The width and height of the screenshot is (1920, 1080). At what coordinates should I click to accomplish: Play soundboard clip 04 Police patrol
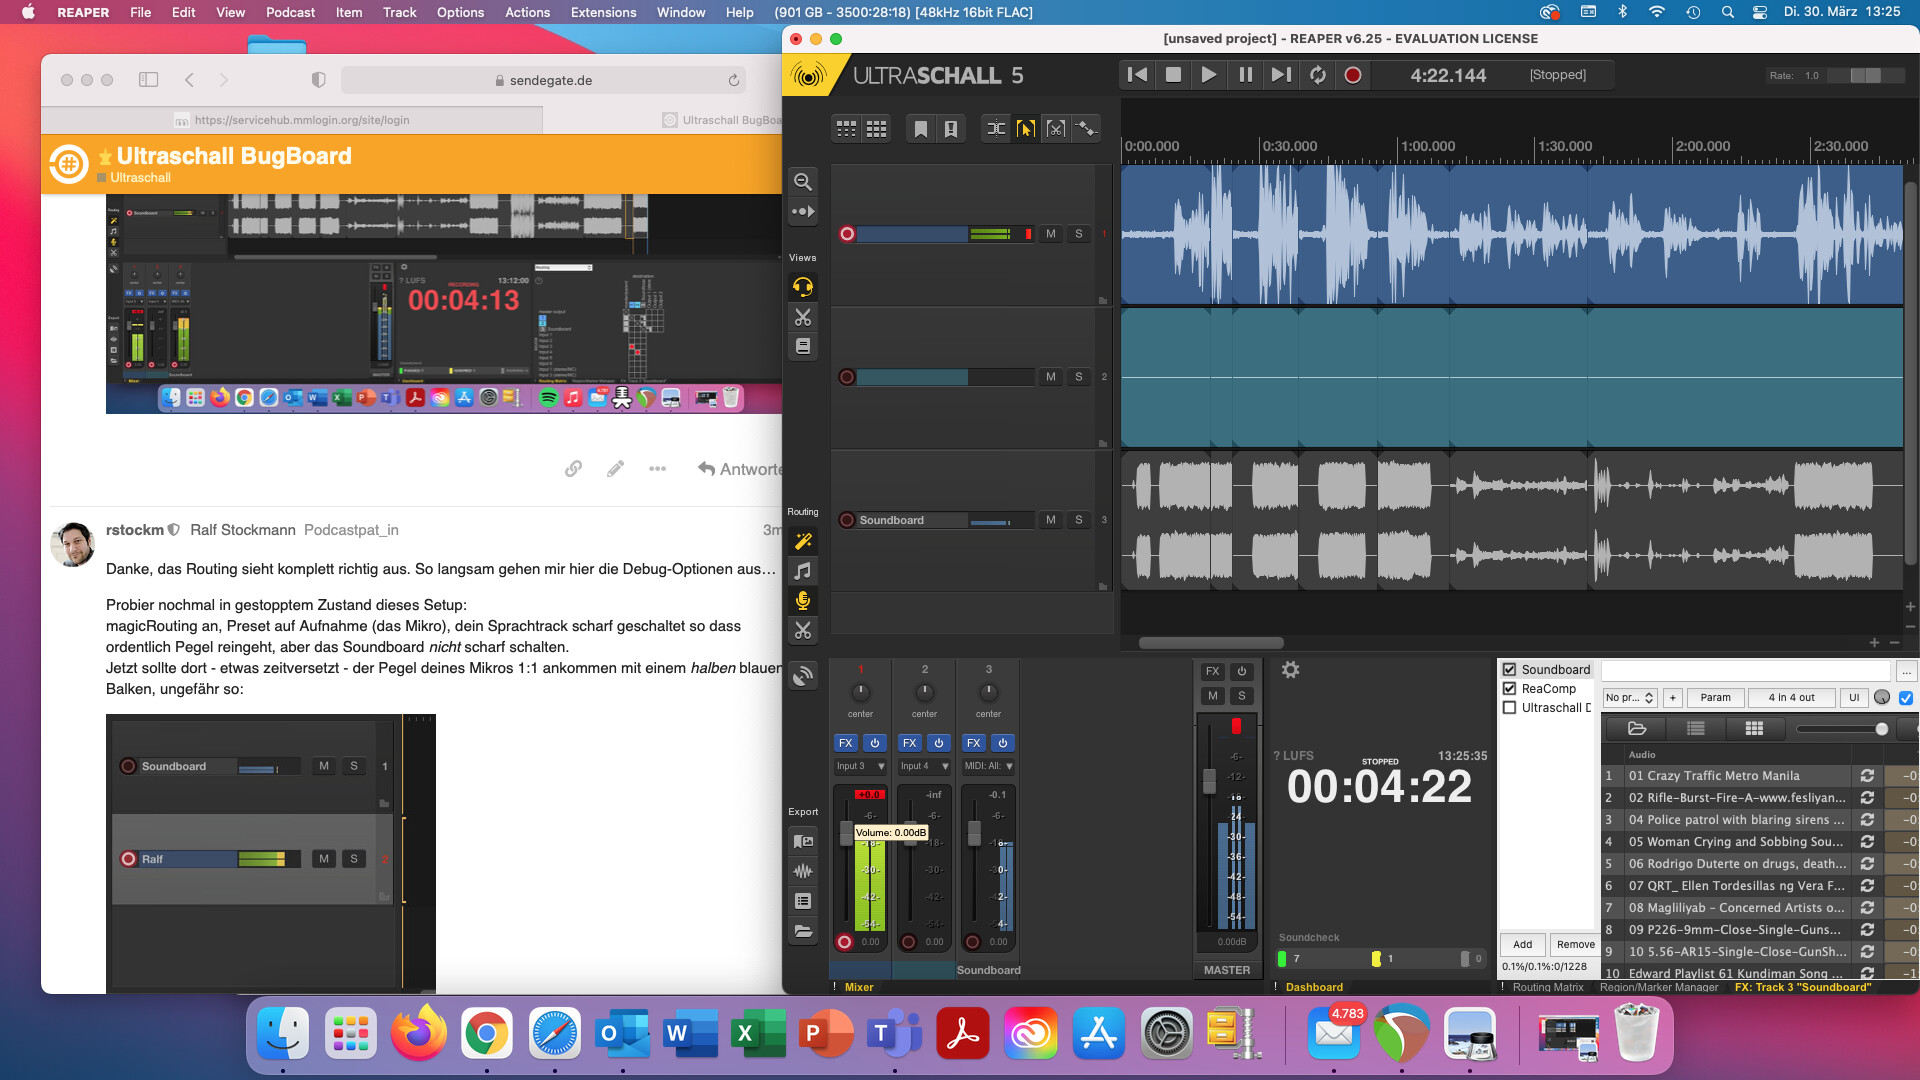tap(1736, 820)
